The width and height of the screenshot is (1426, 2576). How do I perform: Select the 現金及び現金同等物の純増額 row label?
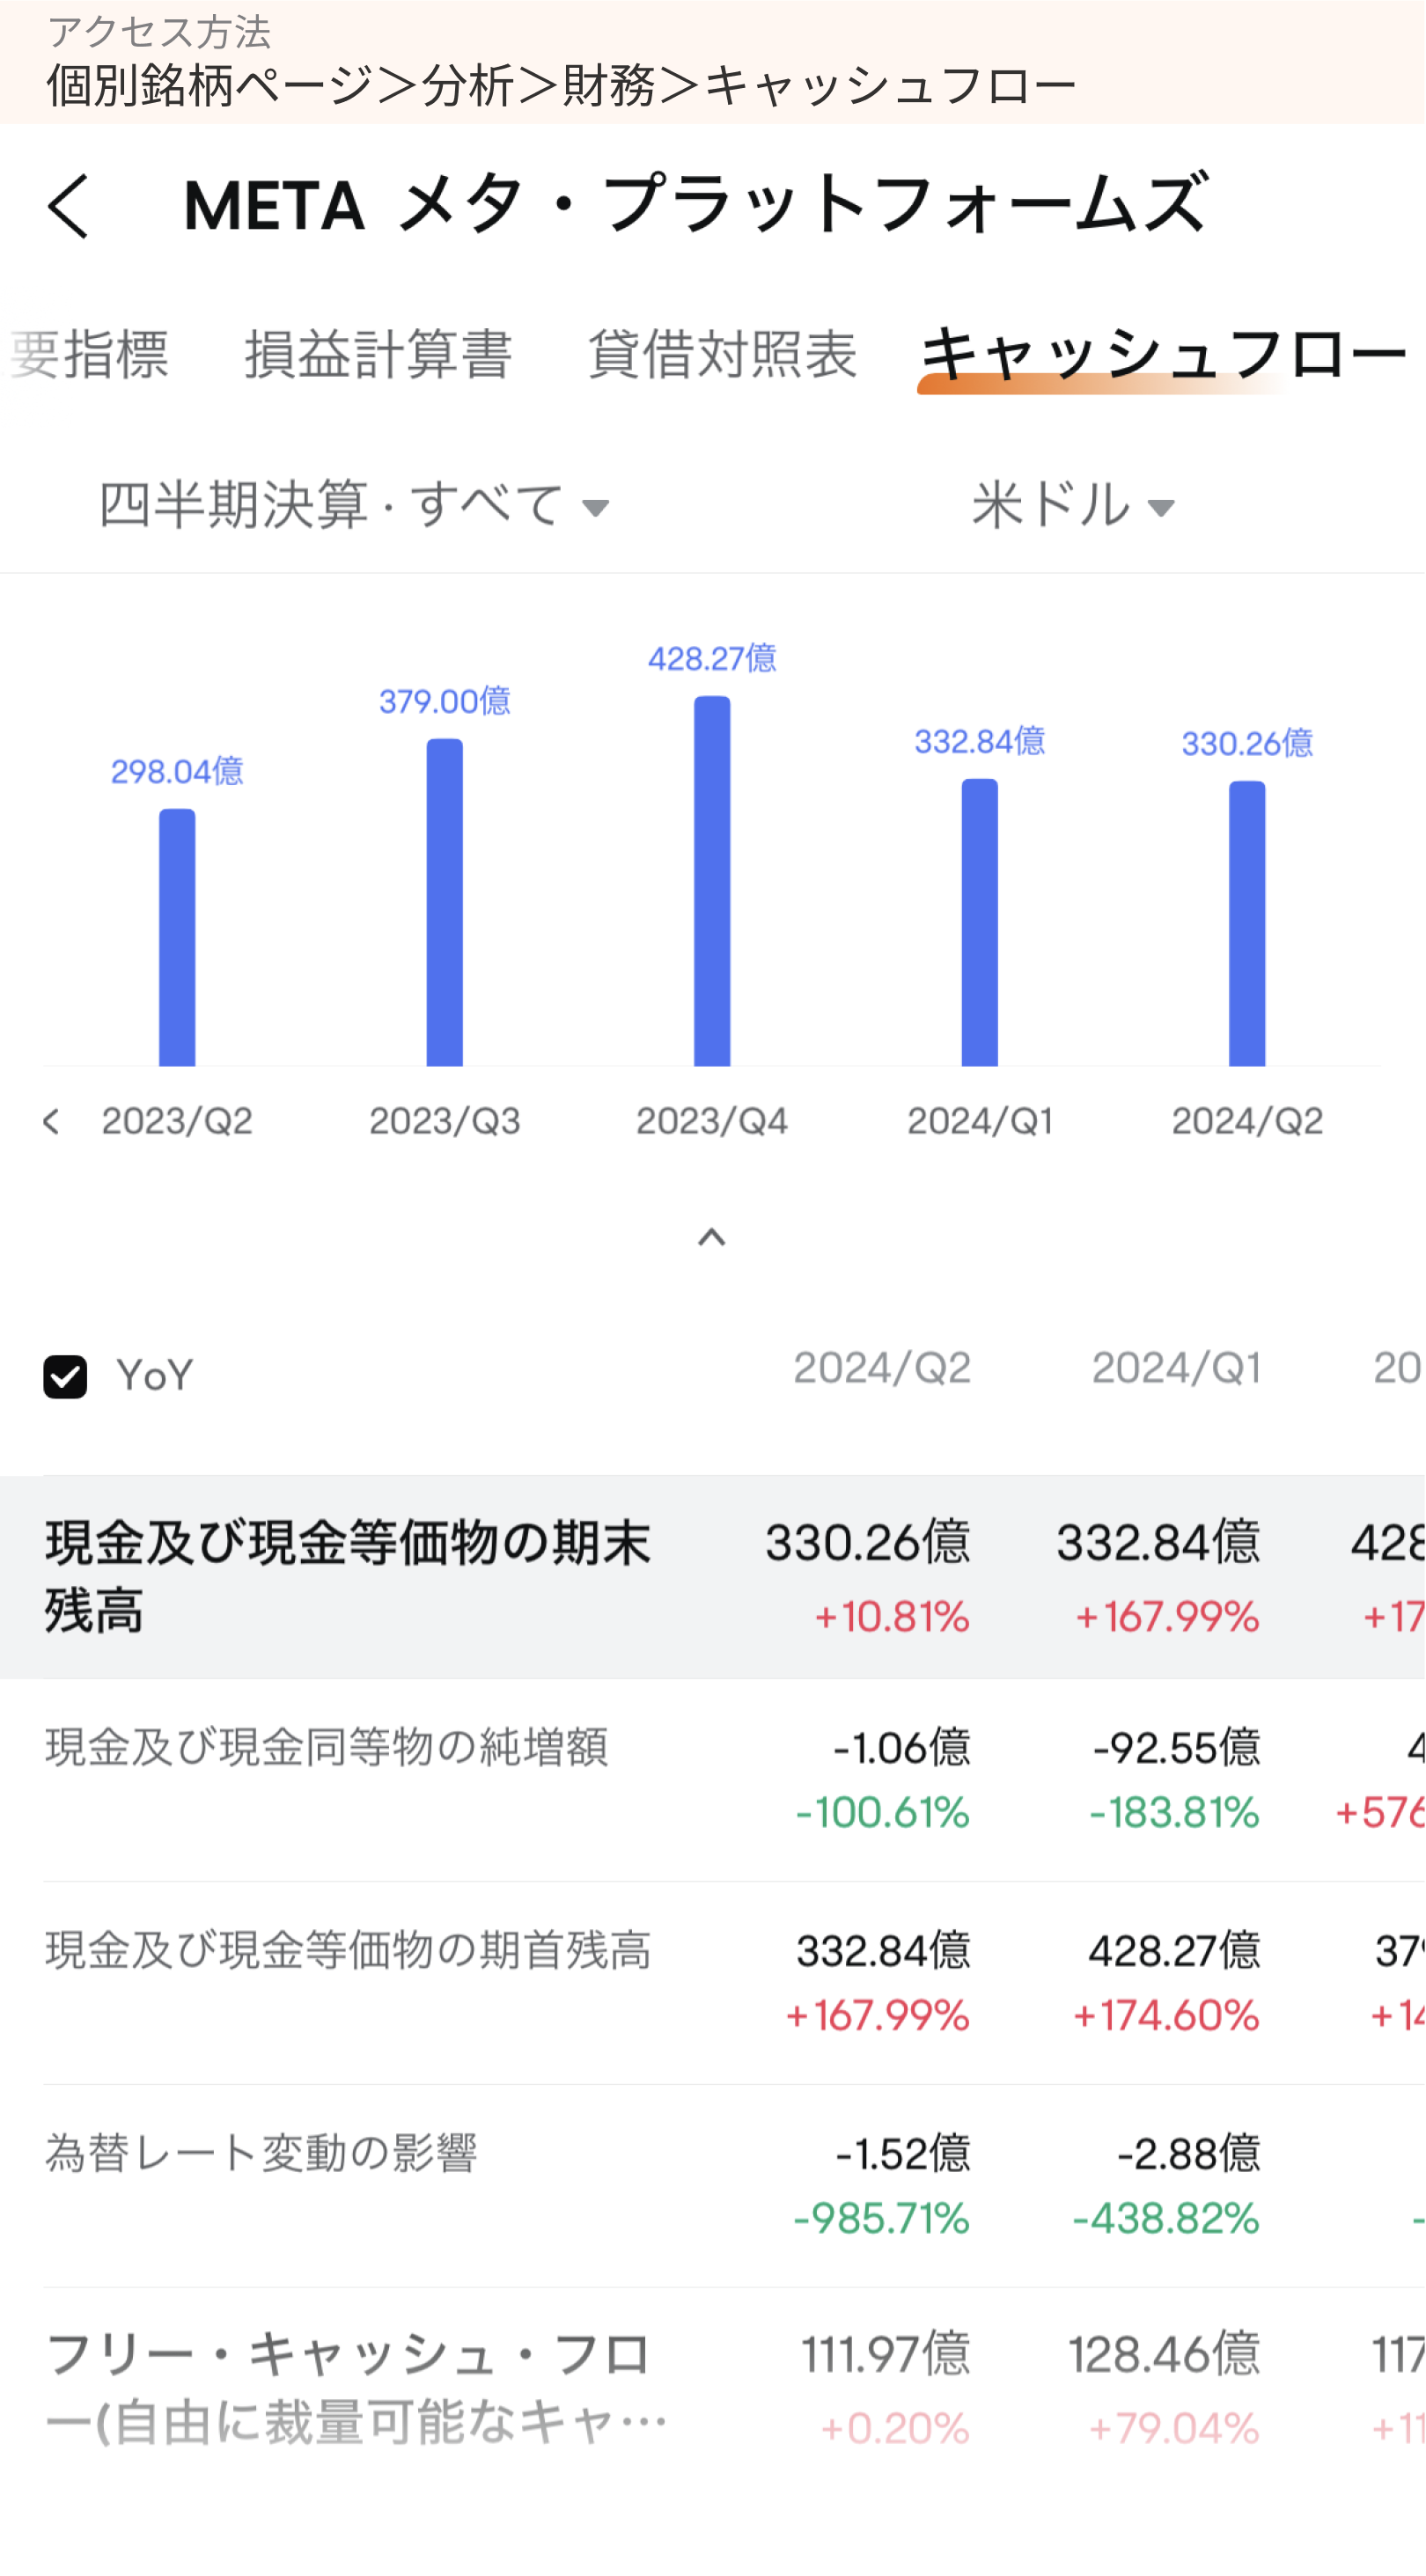tap(327, 1748)
